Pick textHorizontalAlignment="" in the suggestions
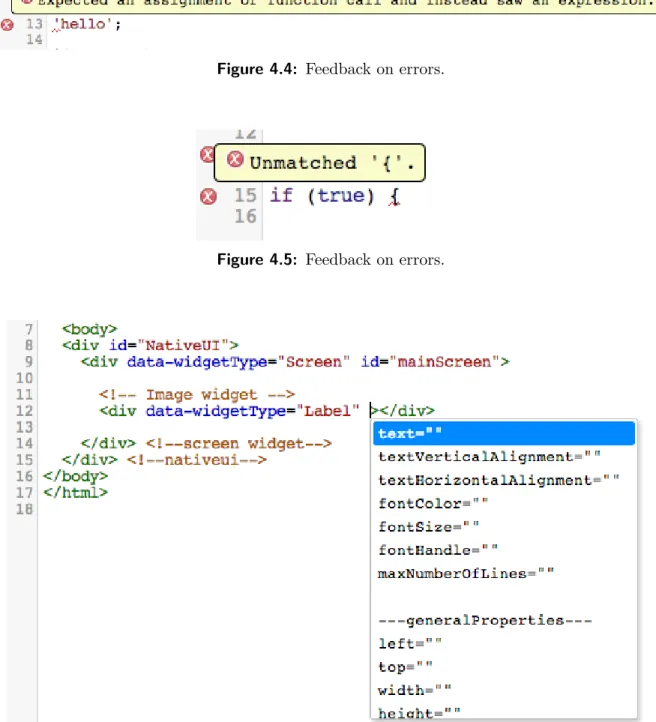This screenshot has width=656, height=722. point(504,480)
